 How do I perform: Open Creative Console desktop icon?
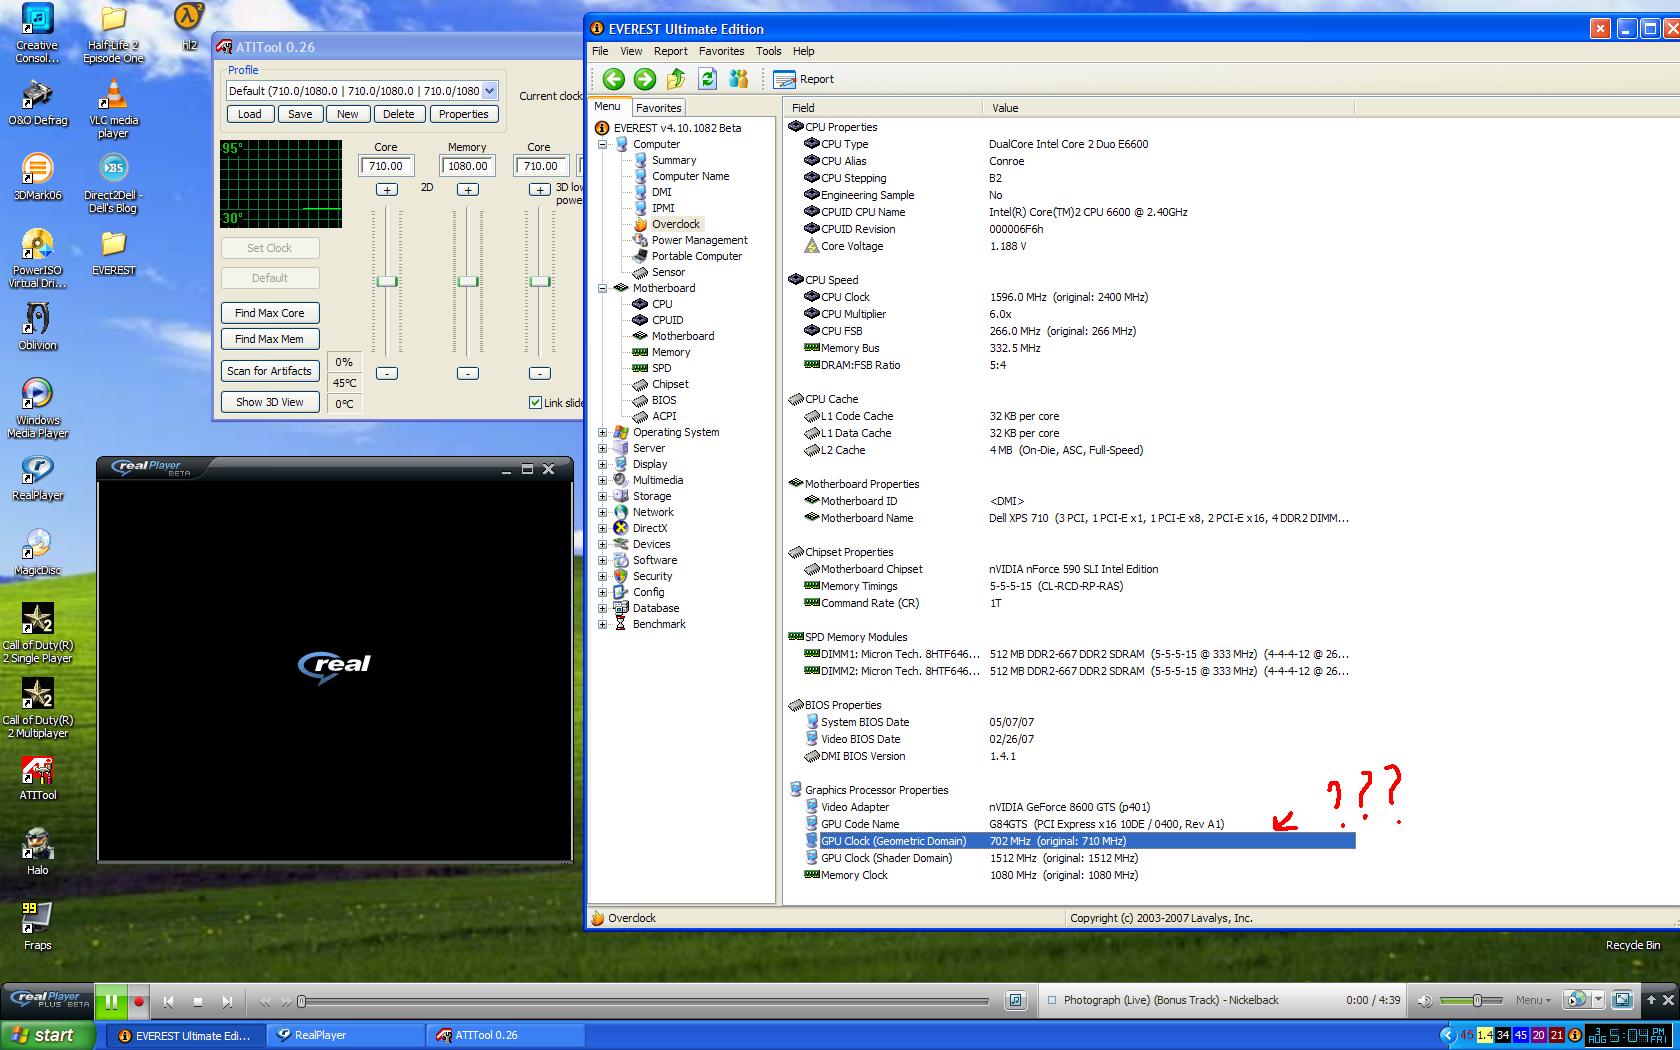pyautogui.click(x=37, y=35)
